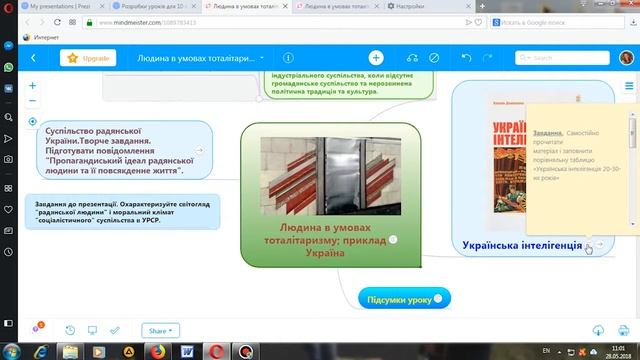This screenshot has height=360, width=640.
Task: Open Messenger in Opera sidebar
Action: pos(9,46)
